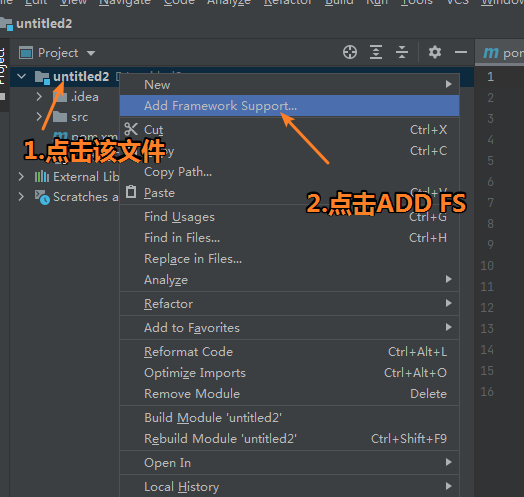Choose Rebuild Module 'untitled2'
The height and width of the screenshot is (497, 524).
289,439
